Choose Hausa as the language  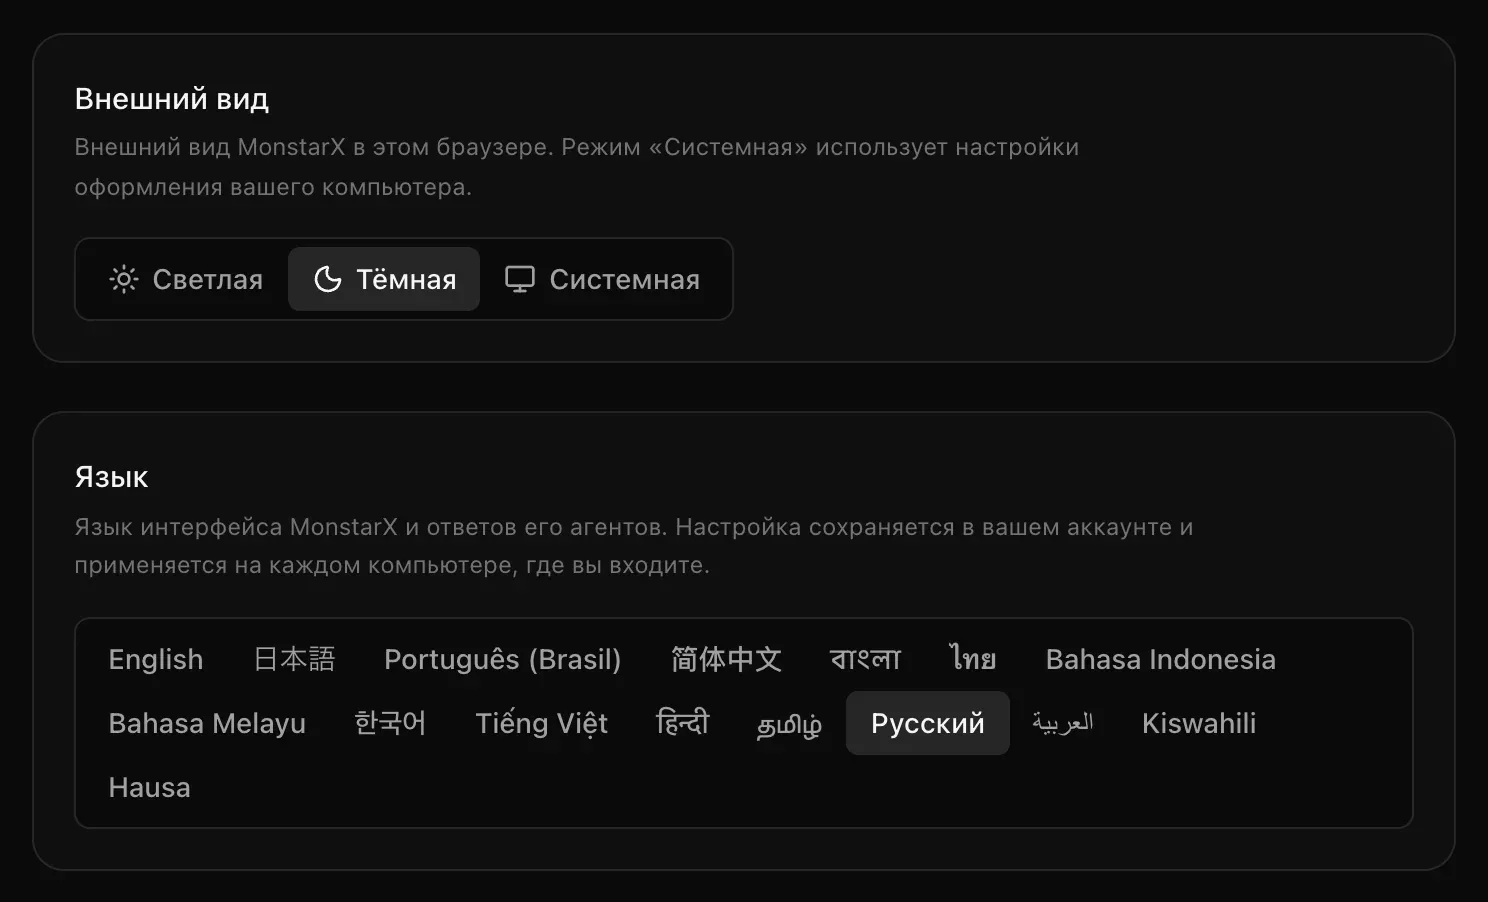[x=149, y=787]
